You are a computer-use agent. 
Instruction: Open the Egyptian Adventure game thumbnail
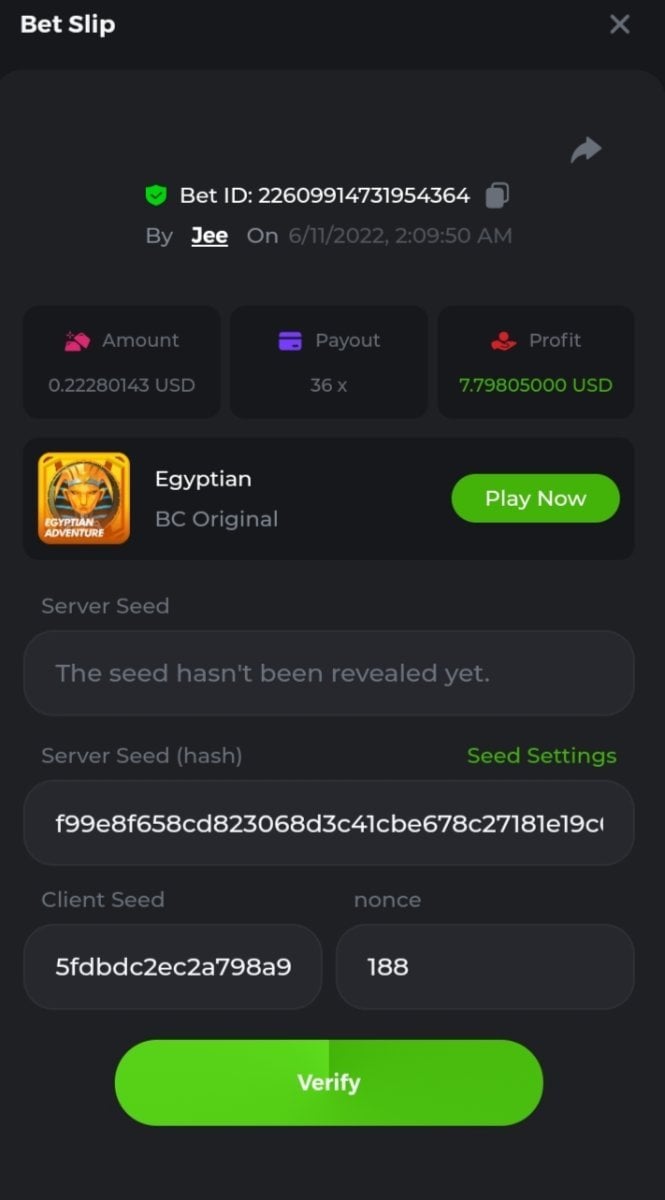point(84,498)
